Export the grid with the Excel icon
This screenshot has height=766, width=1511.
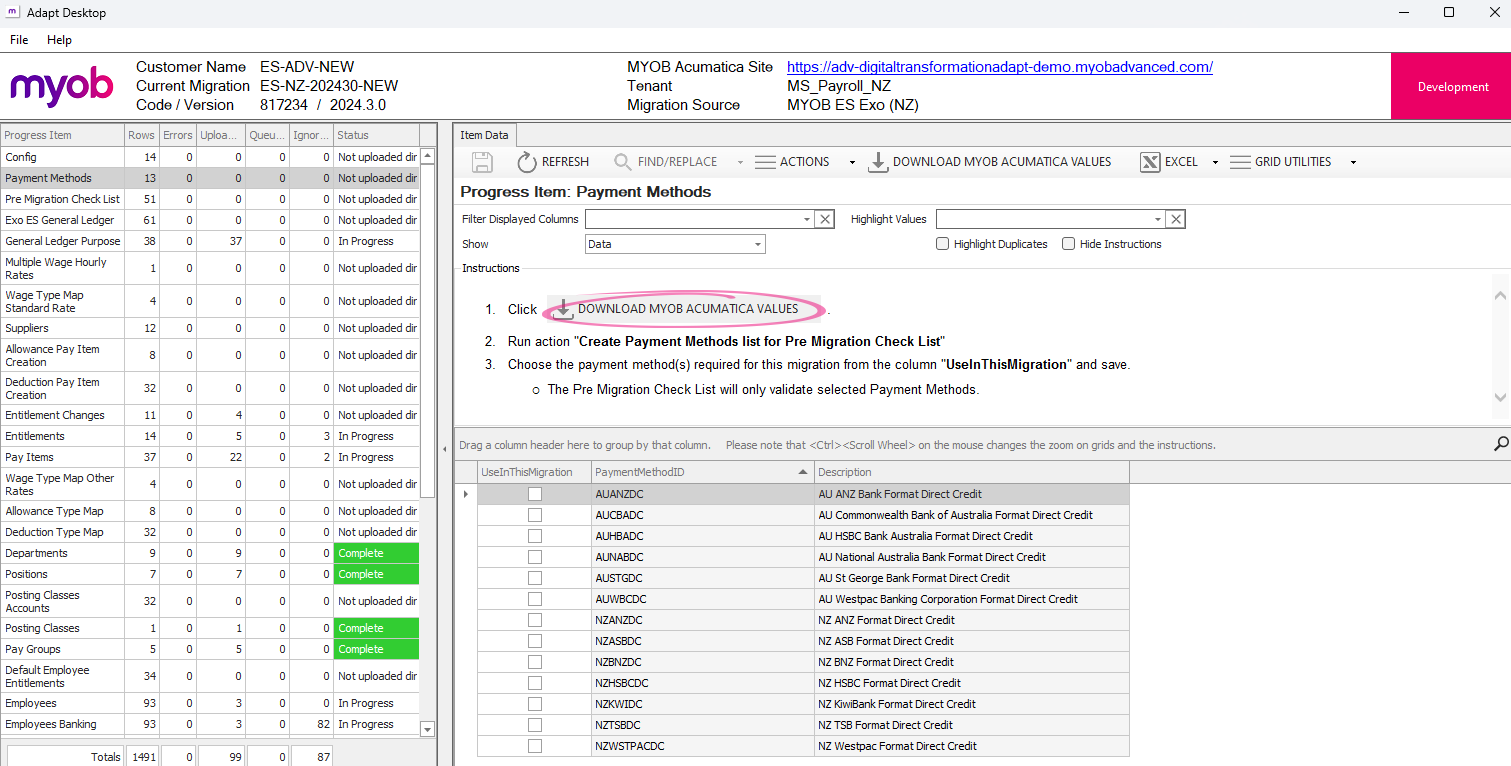click(1150, 161)
